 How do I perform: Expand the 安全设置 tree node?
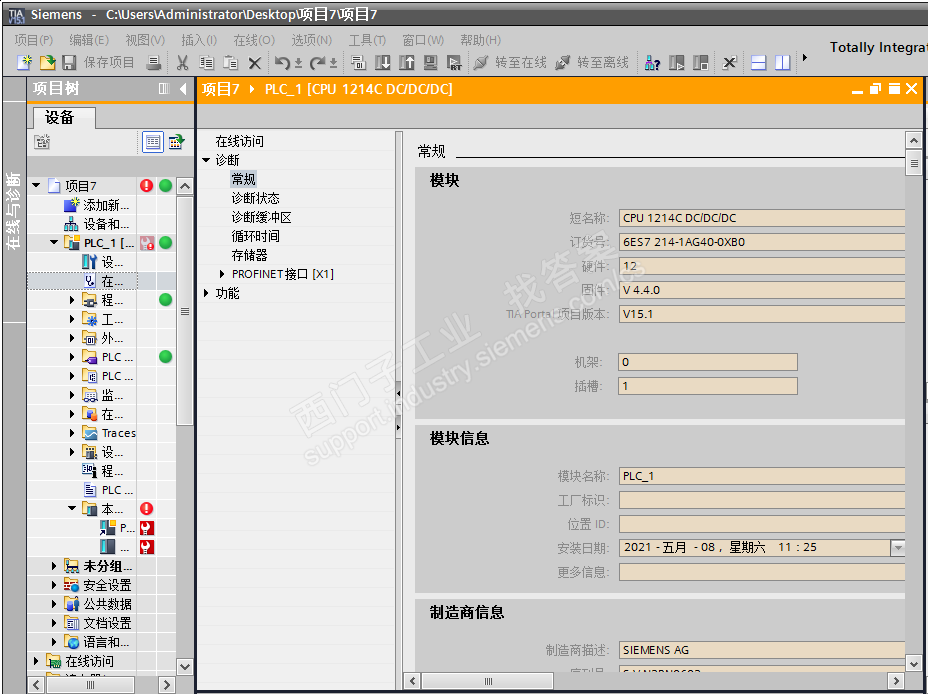tap(54, 585)
